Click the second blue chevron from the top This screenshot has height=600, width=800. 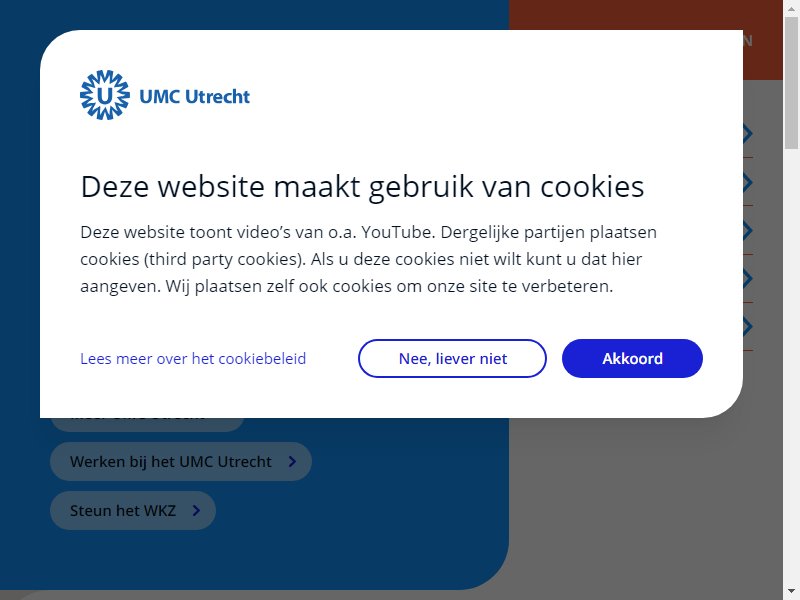coord(747,182)
